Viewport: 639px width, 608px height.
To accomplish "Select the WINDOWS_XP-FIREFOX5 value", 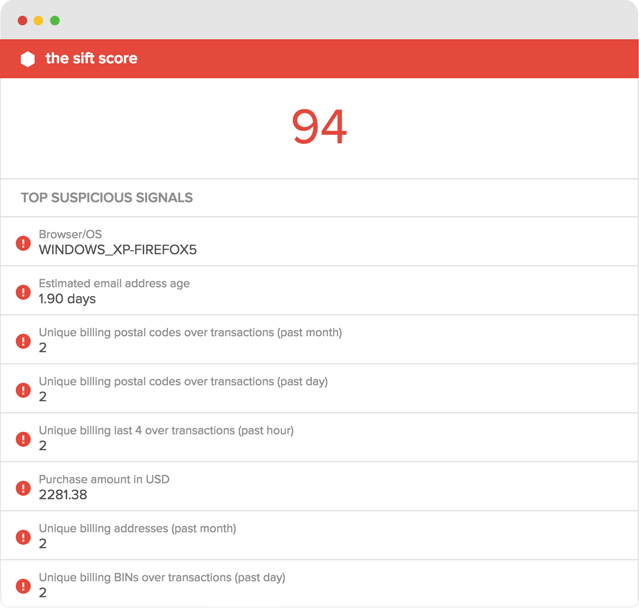I will pos(118,250).
